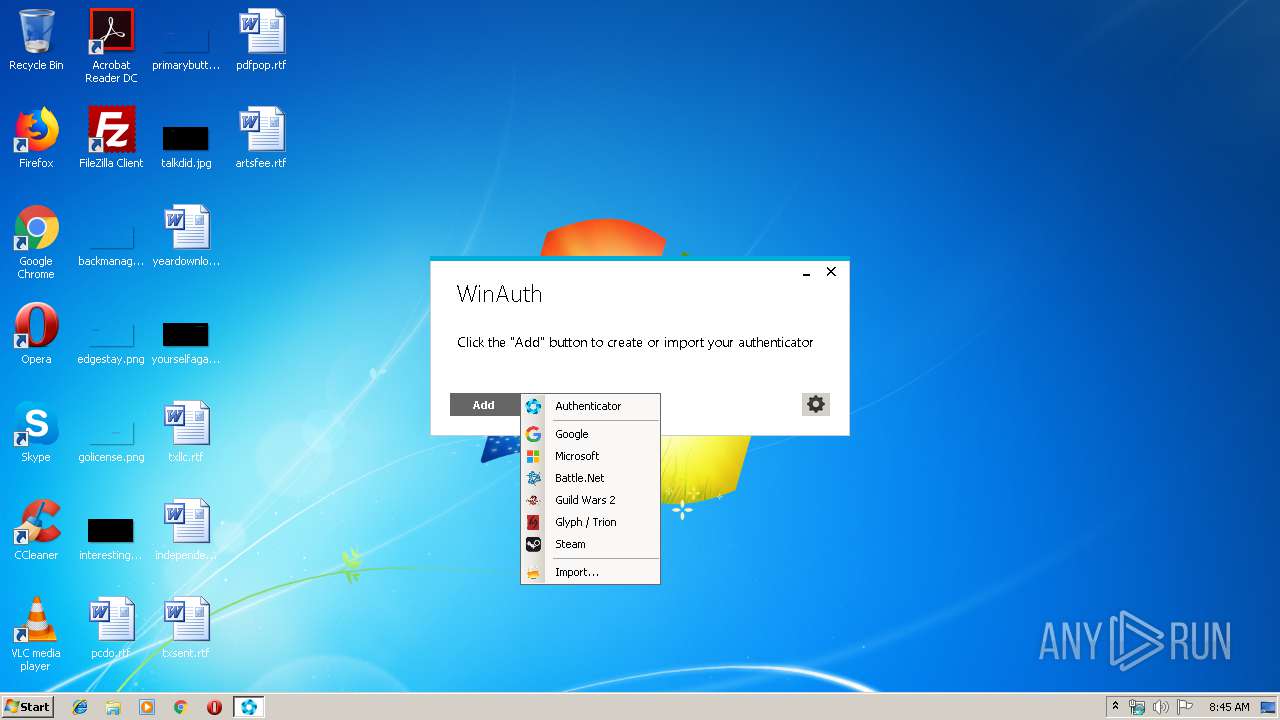Open the Windows Start menu
1280x720 pixels.
click(28, 706)
